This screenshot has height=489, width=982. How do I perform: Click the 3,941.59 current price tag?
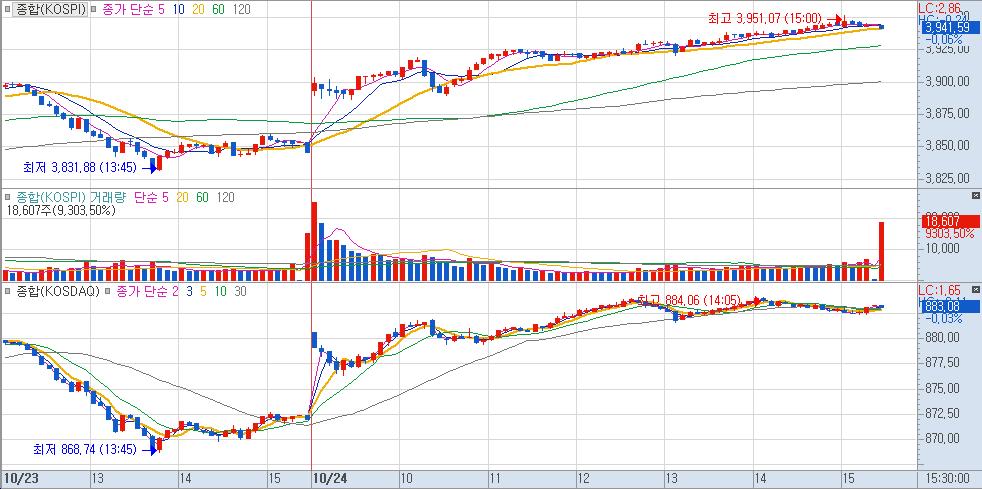951,27
